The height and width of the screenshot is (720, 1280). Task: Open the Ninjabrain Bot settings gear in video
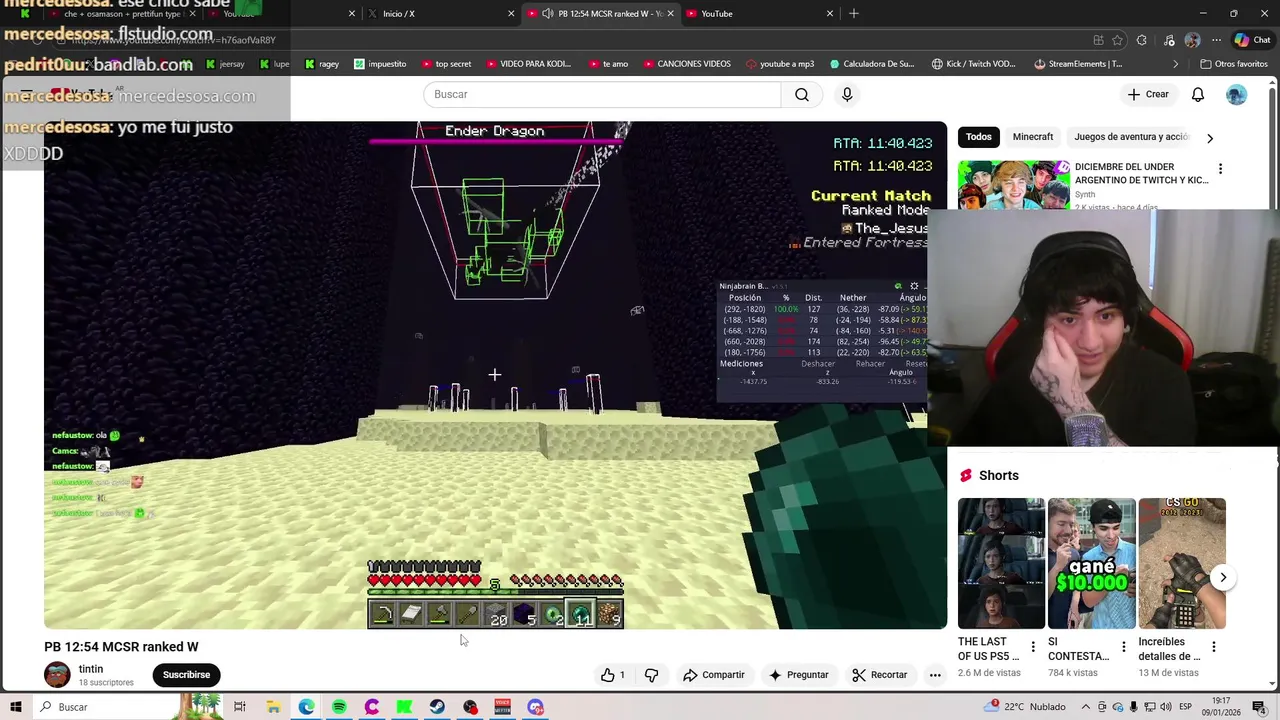pyautogui.click(x=913, y=286)
